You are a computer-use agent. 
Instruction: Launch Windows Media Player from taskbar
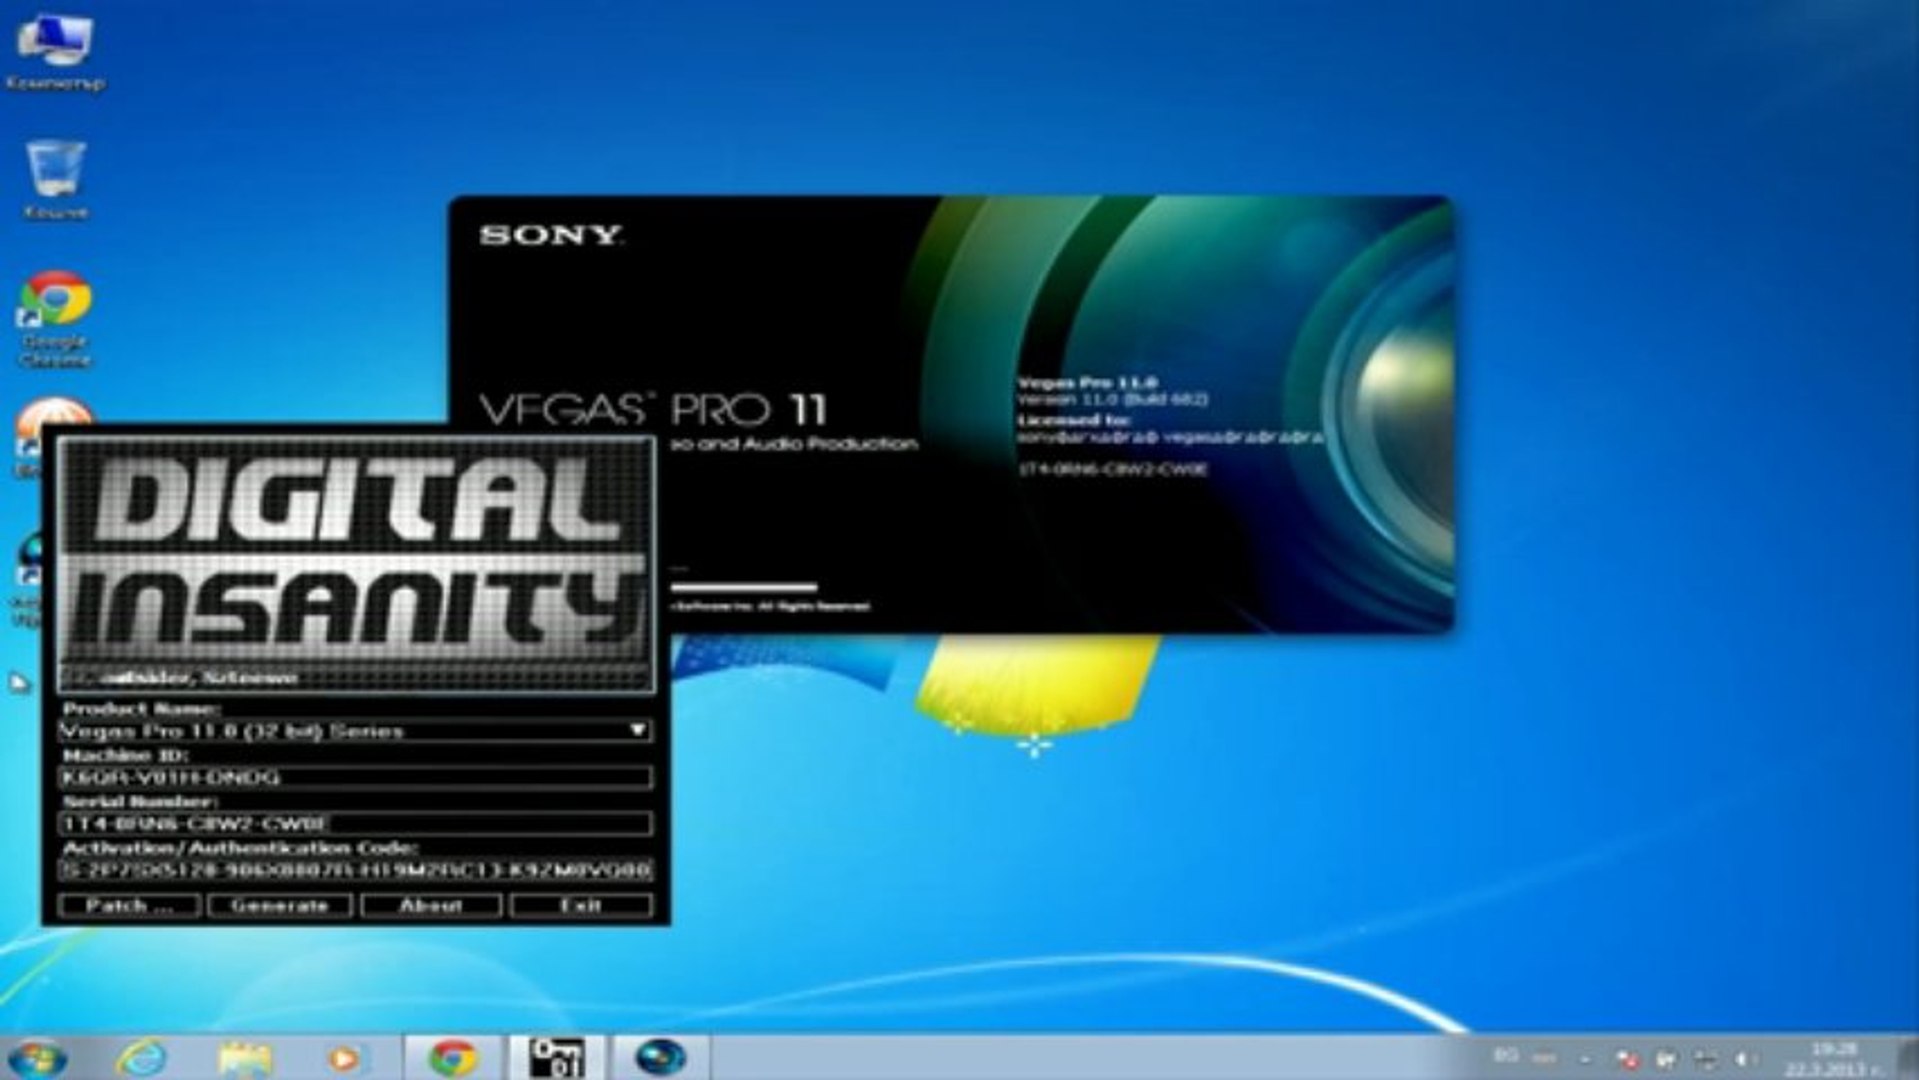coord(344,1058)
